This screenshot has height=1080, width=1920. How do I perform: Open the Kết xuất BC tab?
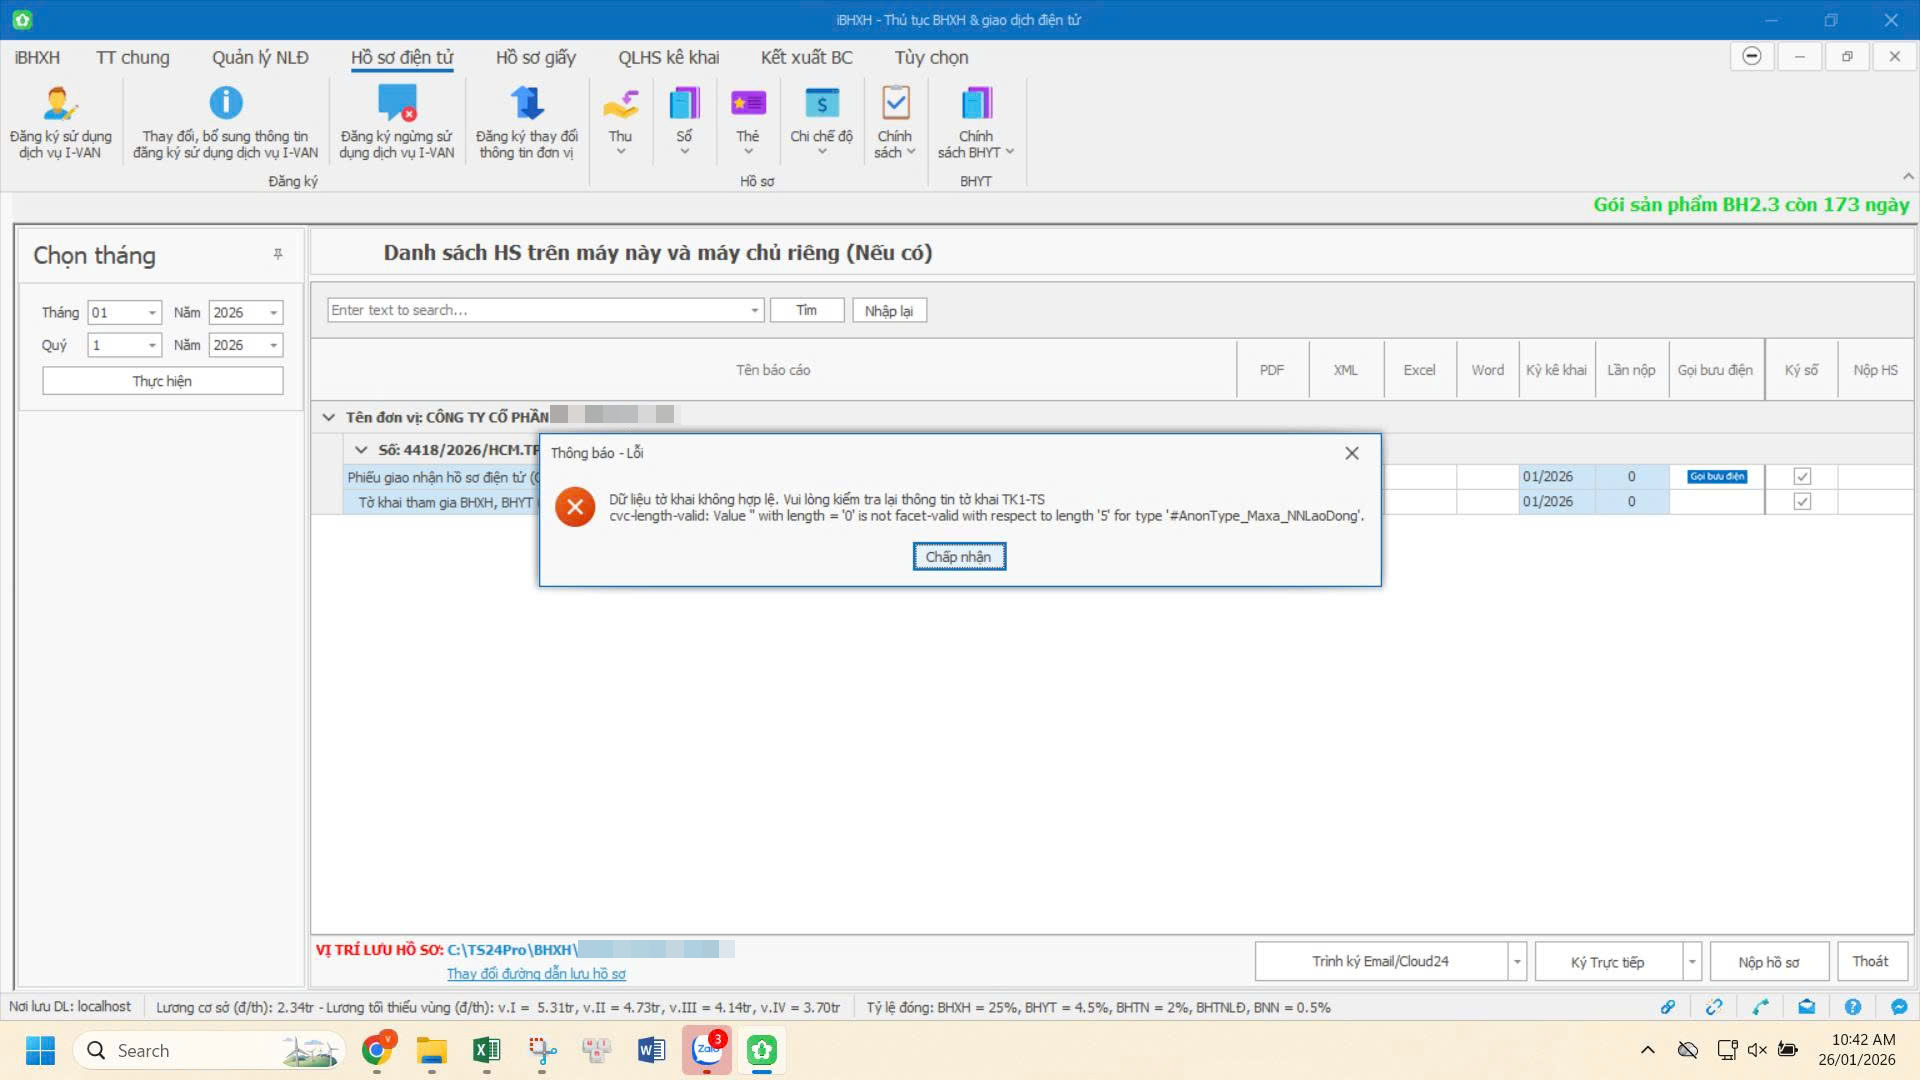(806, 58)
